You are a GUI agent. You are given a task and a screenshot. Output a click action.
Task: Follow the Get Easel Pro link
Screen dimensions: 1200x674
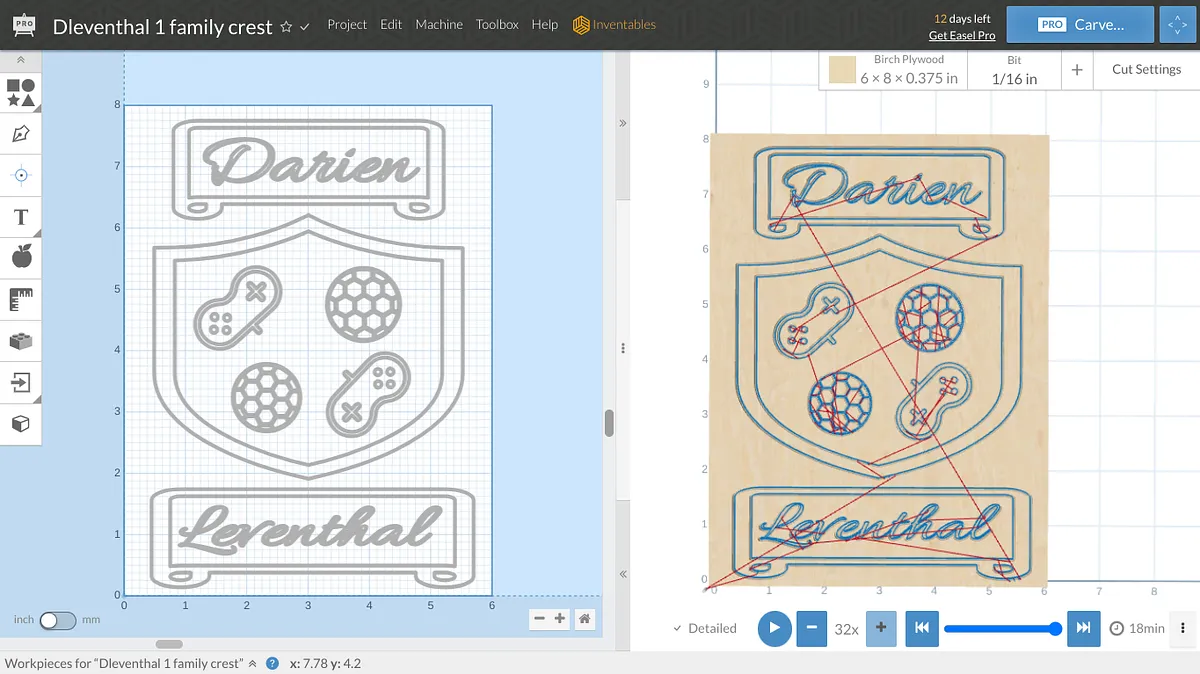tap(961, 35)
